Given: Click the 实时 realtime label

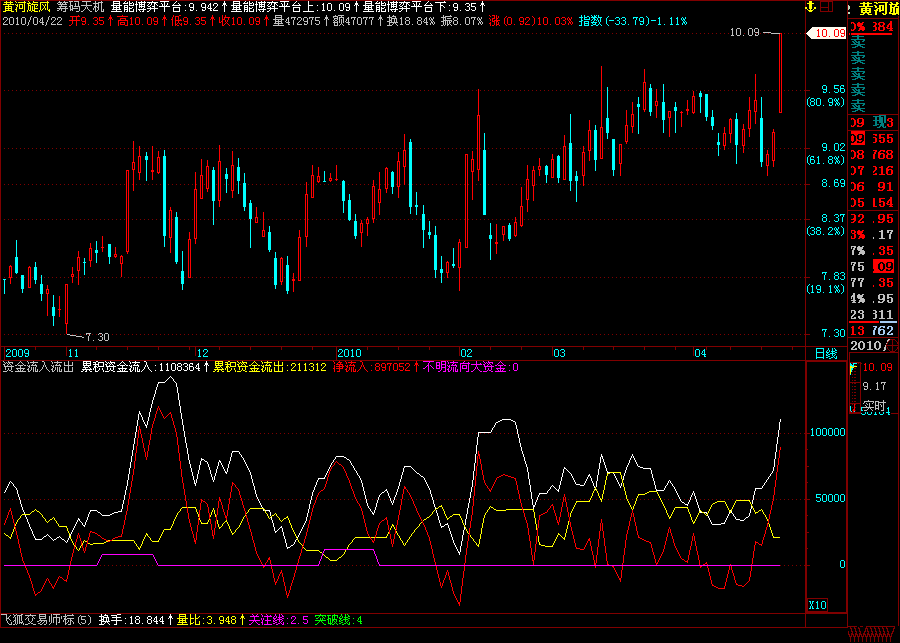Looking at the screenshot, I should point(875,406).
